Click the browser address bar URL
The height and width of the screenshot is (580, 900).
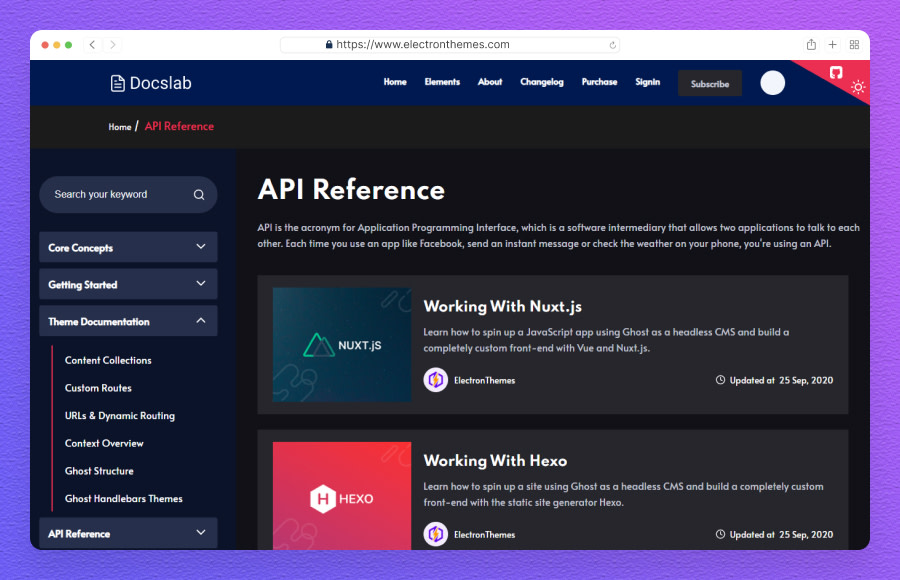[422, 44]
